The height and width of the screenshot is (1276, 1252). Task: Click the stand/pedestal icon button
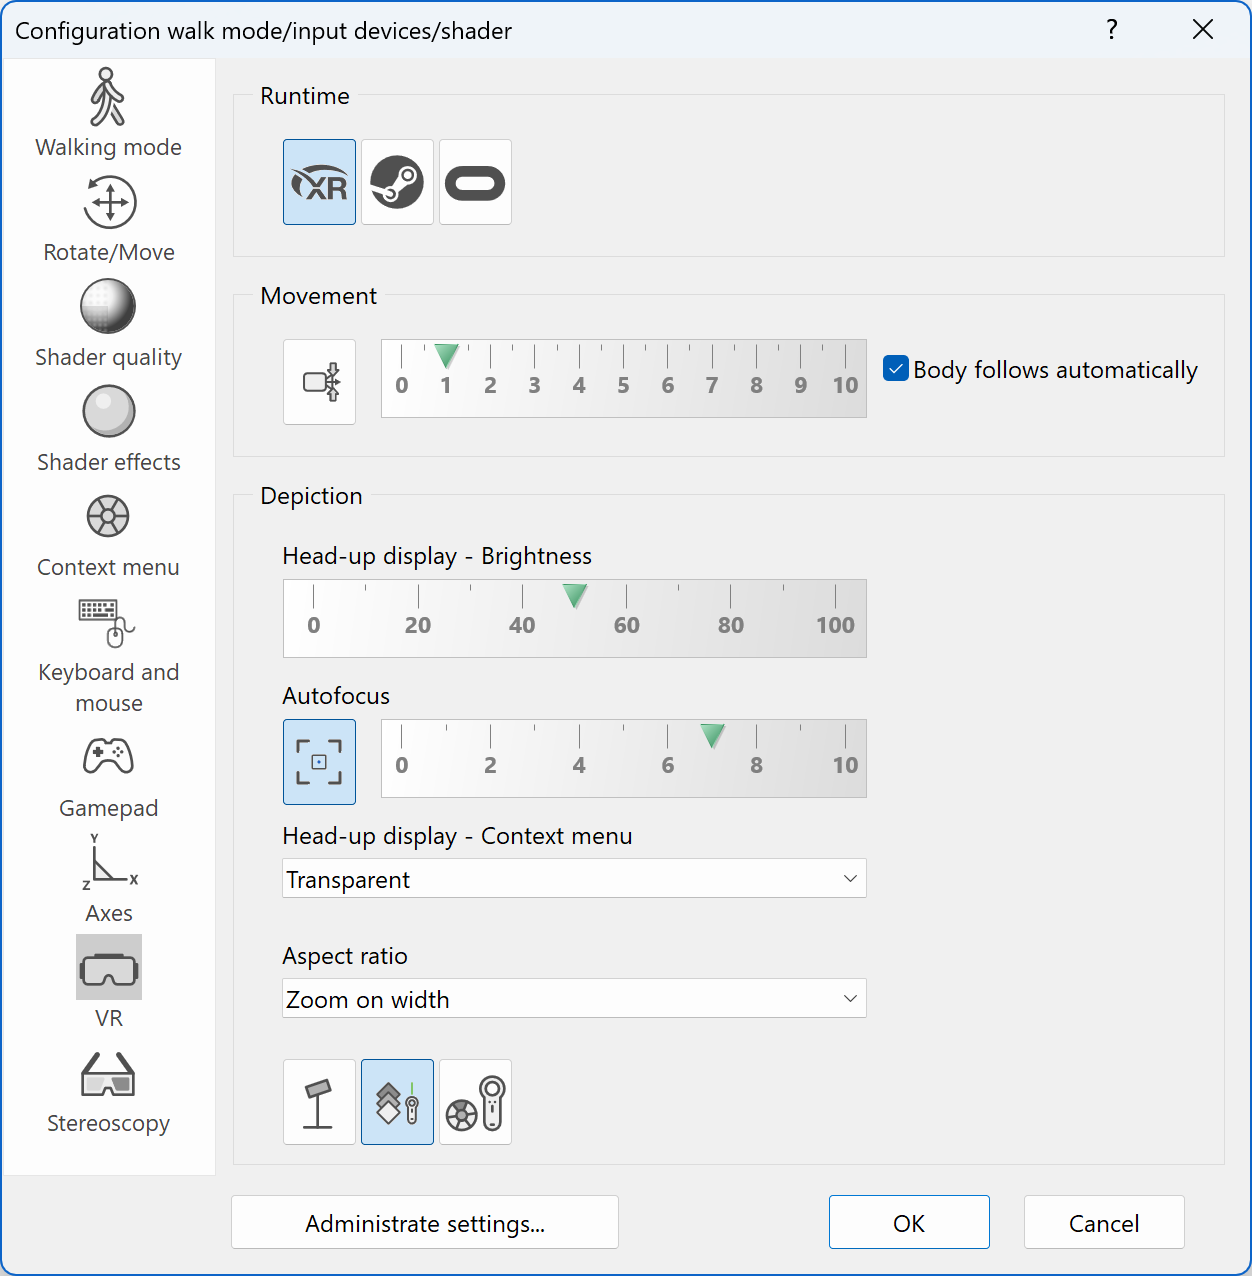pos(319,1102)
